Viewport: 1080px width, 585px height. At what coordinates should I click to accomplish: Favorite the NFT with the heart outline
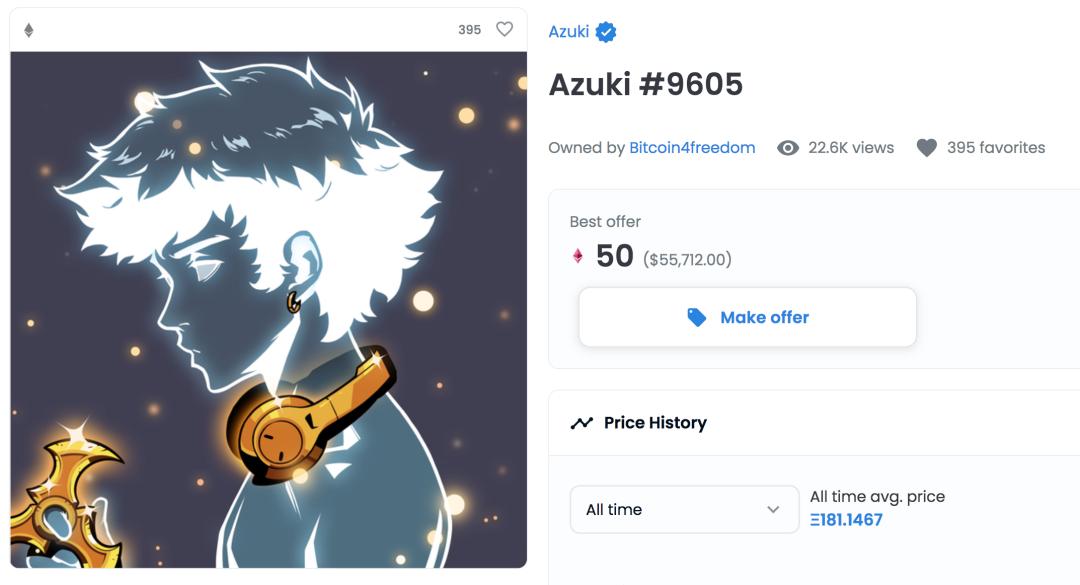(x=505, y=29)
